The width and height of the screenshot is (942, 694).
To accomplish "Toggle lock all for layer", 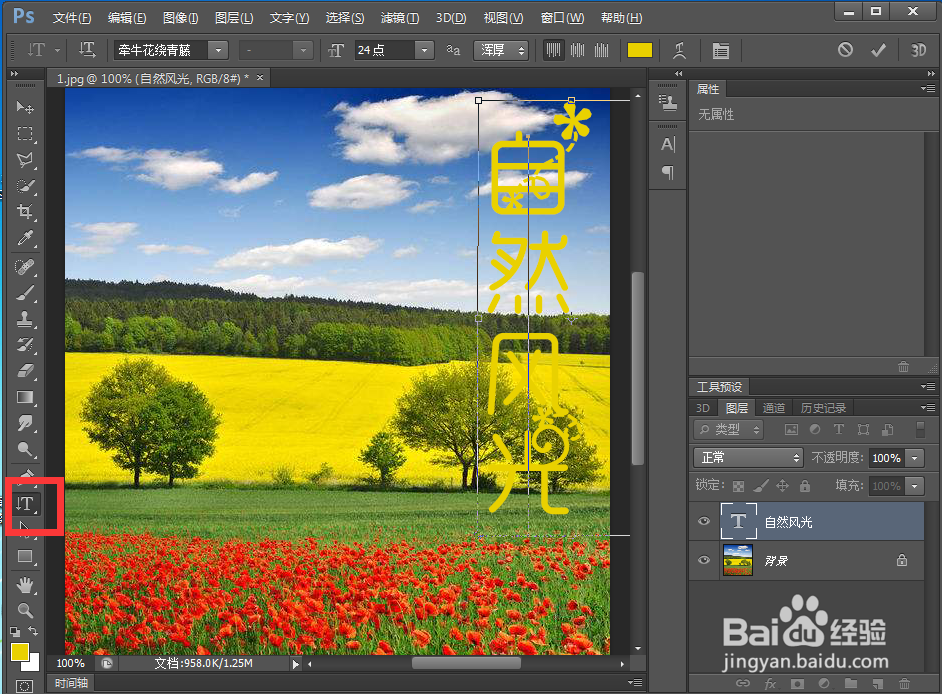I will [x=805, y=485].
